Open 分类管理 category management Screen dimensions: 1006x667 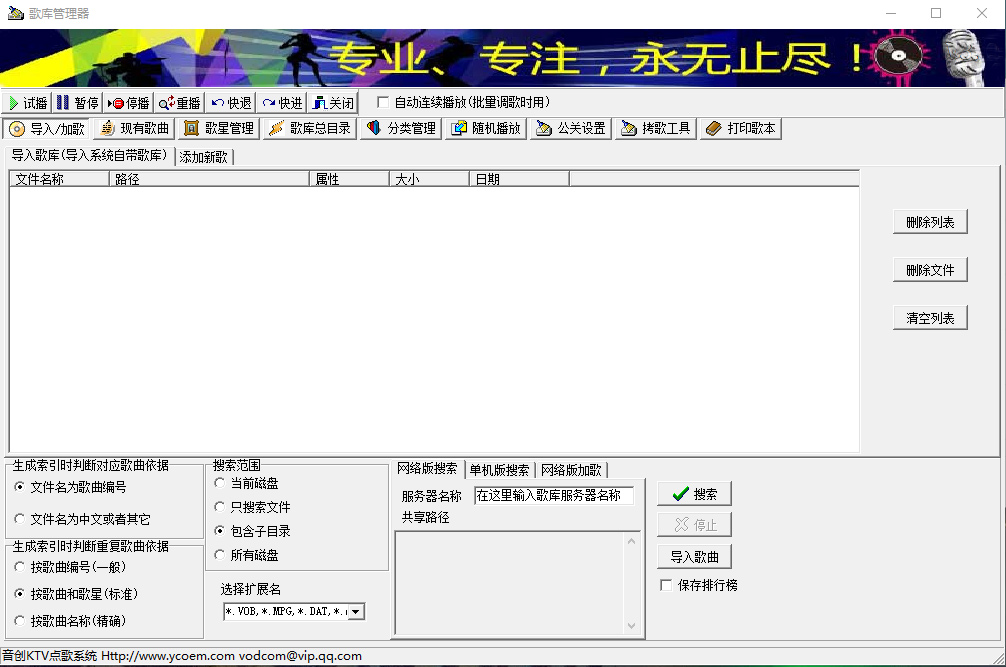[402, 129]
